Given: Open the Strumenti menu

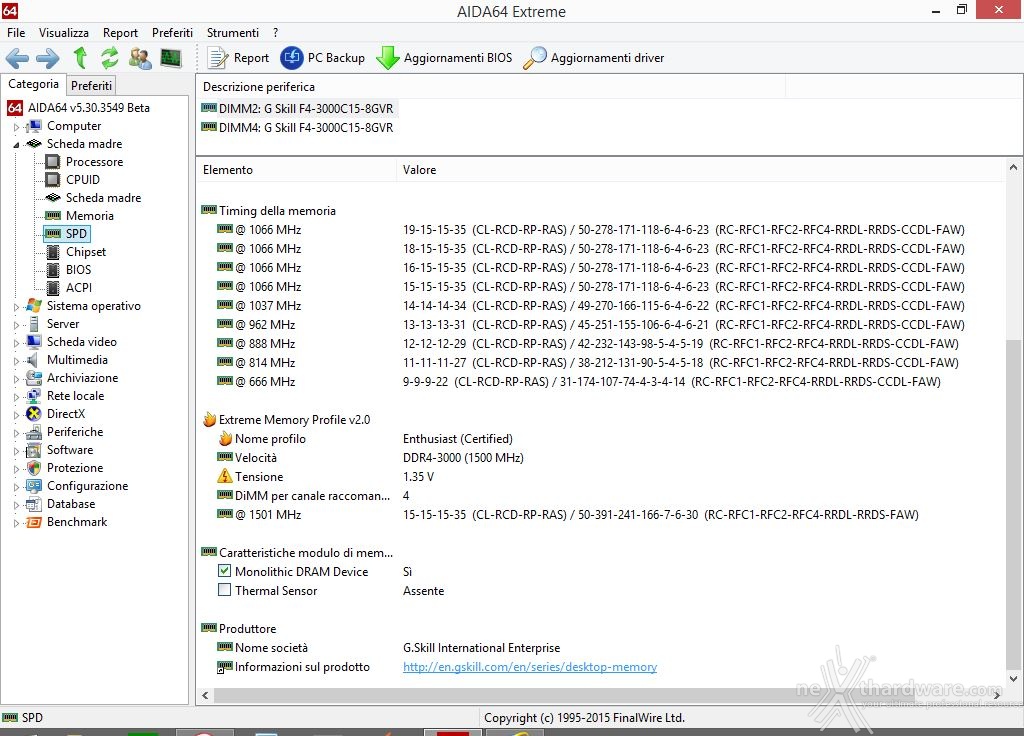Looking at the screenshot, I should tap(232, 33).
